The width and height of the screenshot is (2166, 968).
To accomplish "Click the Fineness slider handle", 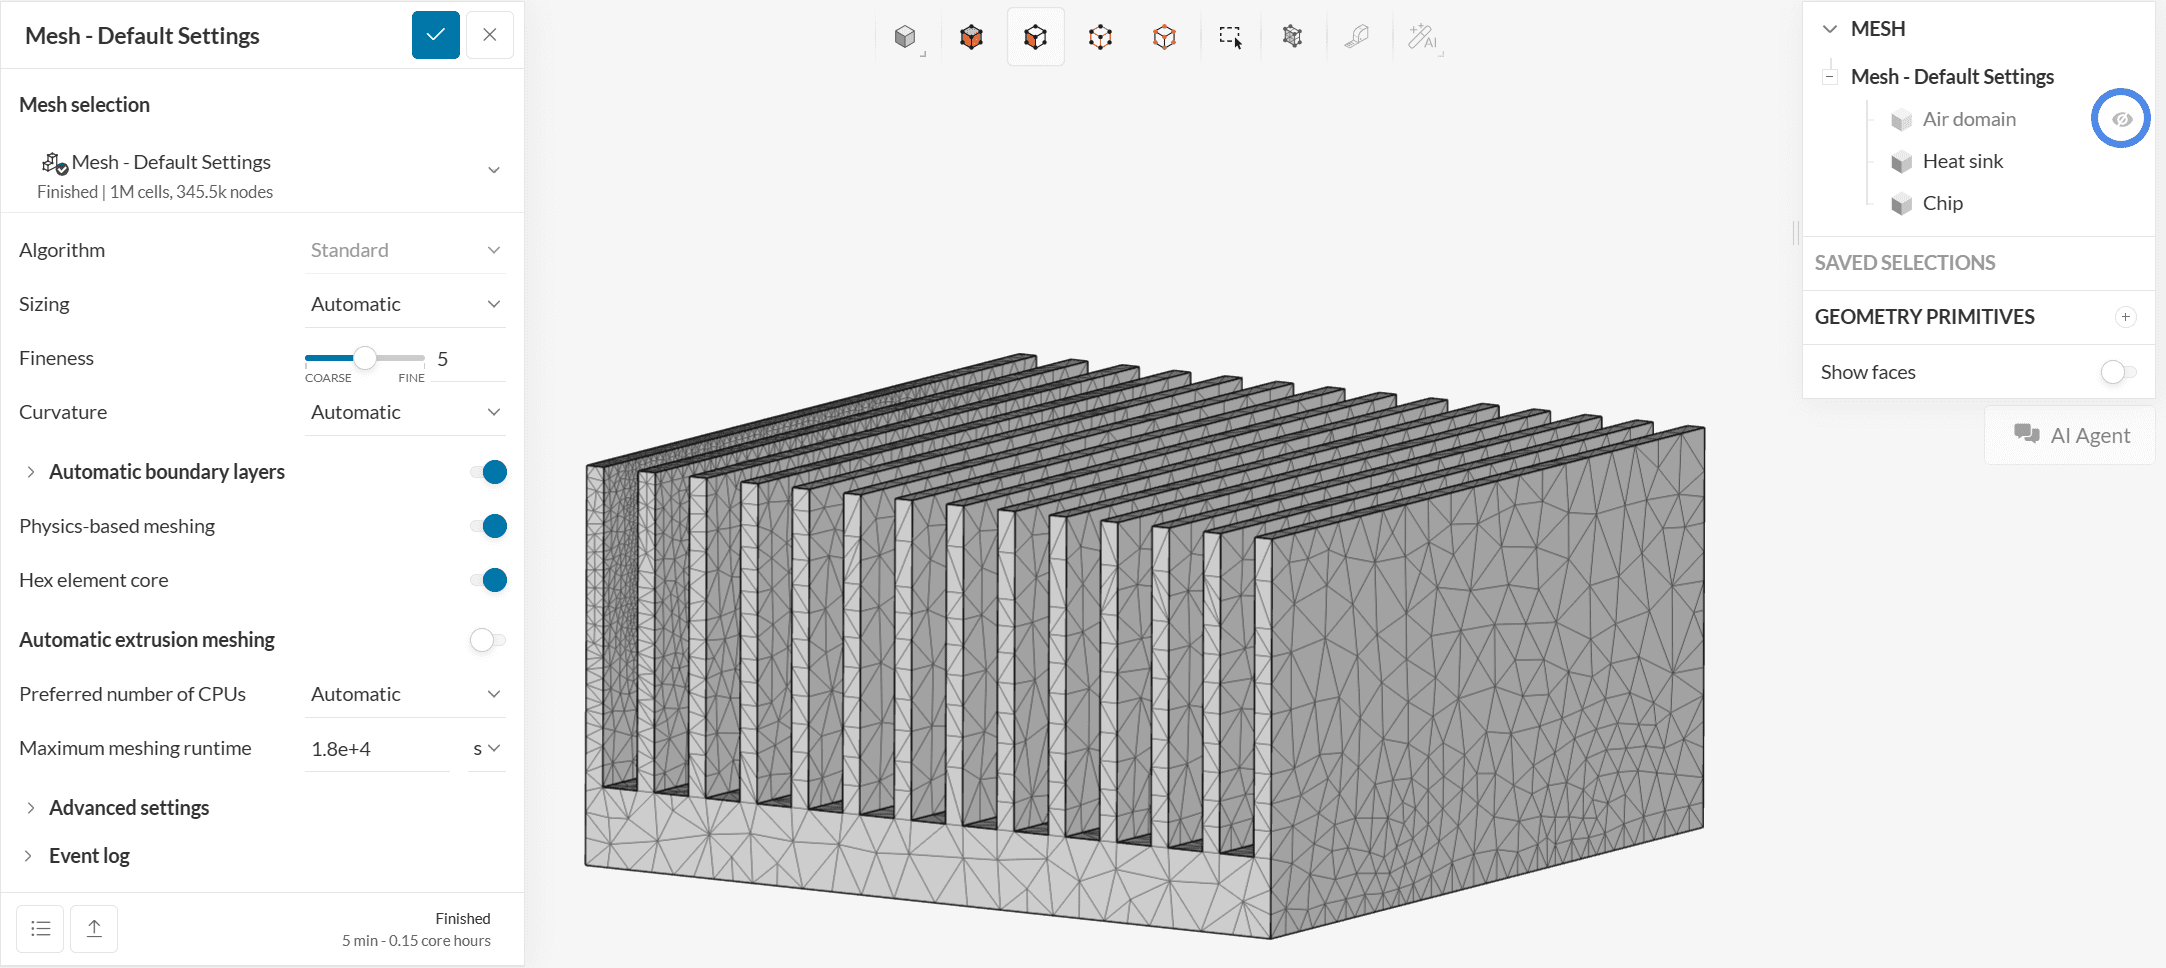I will coord(365,358).
